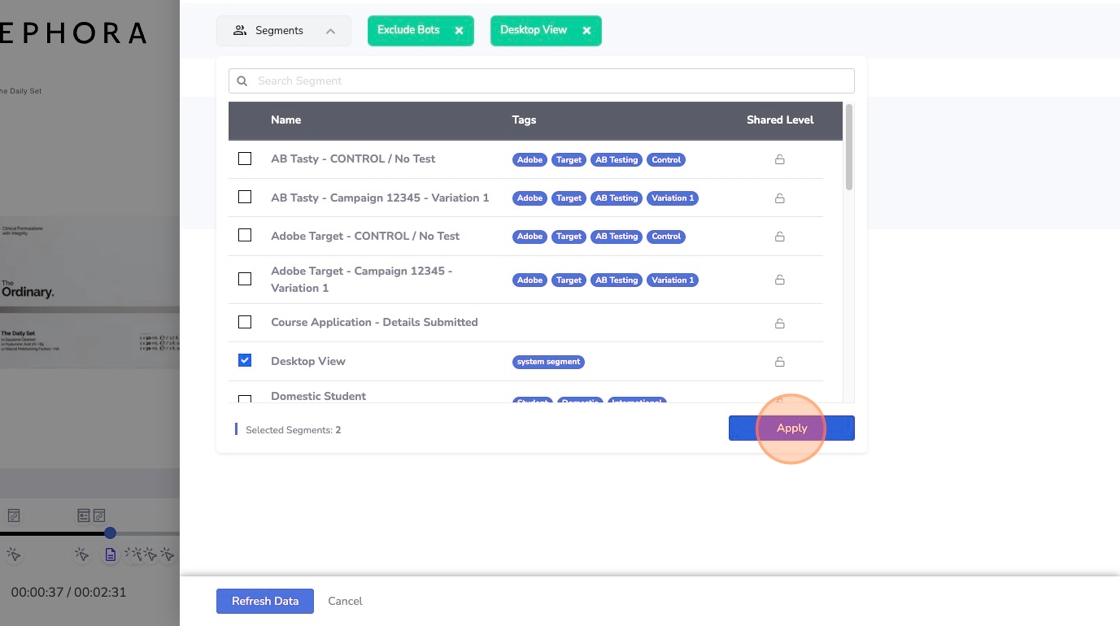Click the padlock icon for Adobe Target CONTROL row
The width and height of the screenshot is (1120, 626).
pos(779,237)
